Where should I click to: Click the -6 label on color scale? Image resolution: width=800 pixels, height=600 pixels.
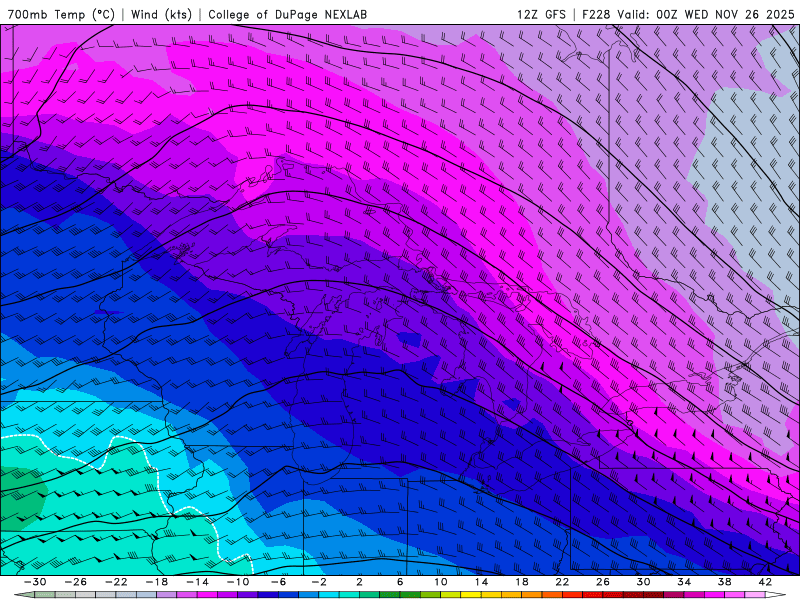coord(279,582)
